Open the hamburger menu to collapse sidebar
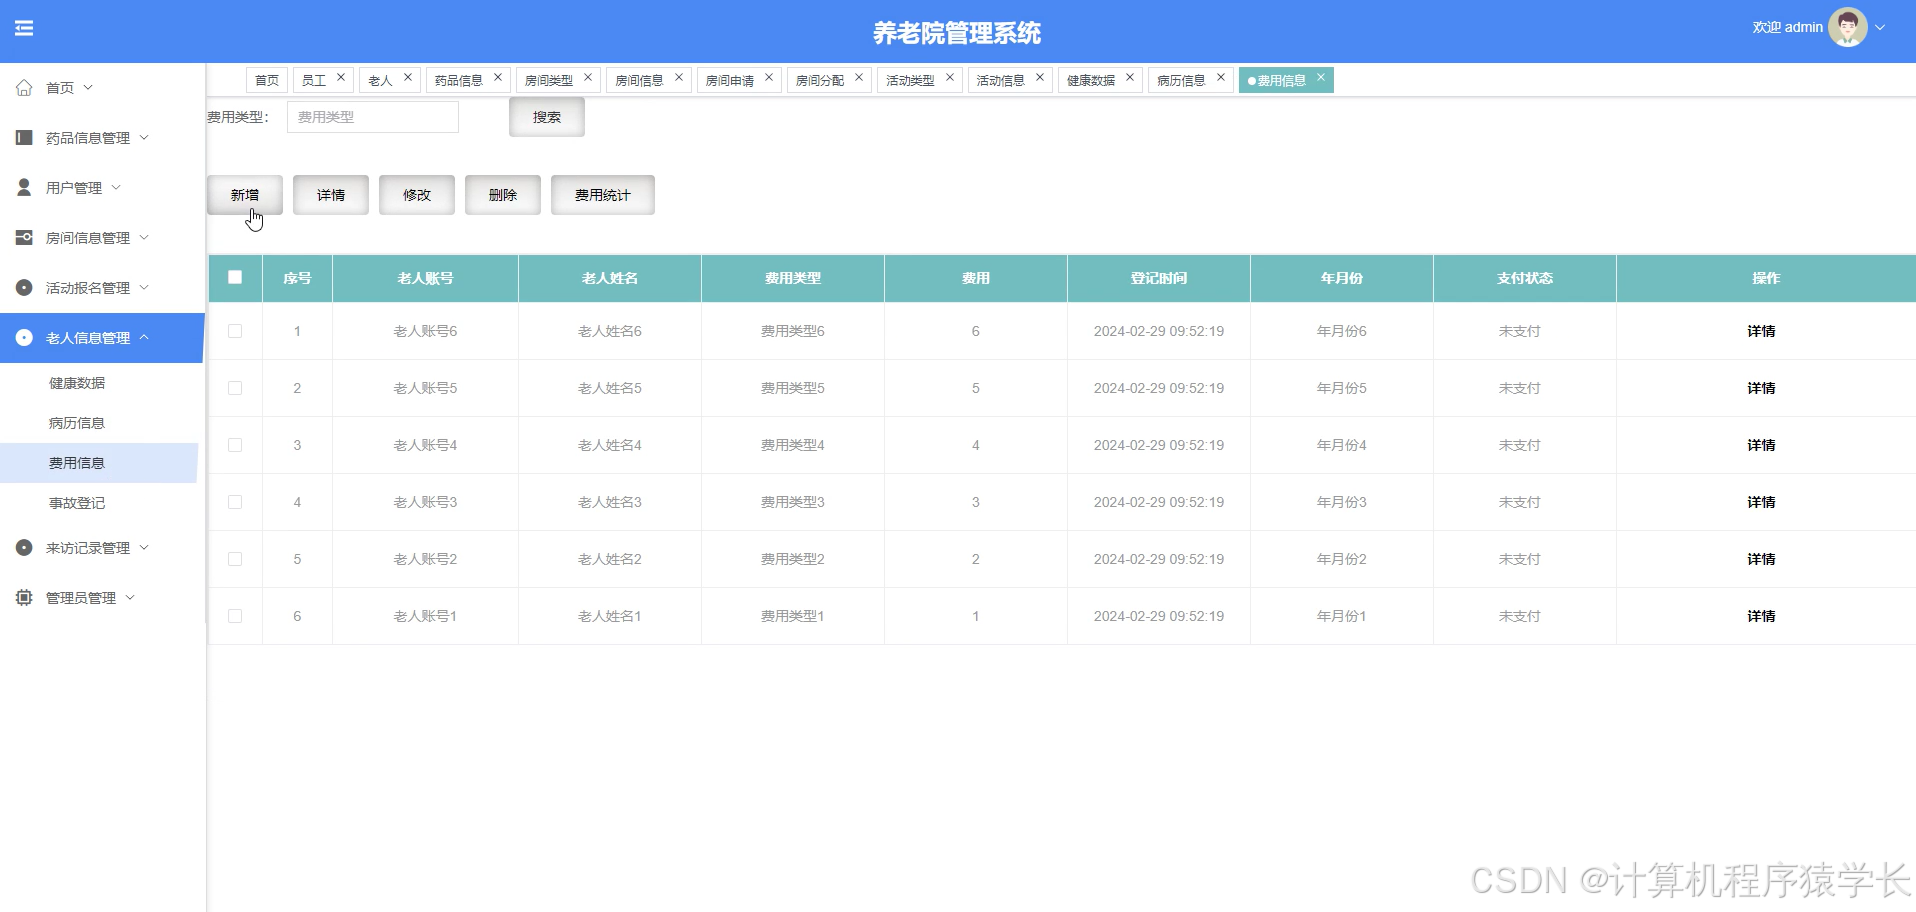The height and width of the screenshot is (912, 1916). tap(24, 28)
